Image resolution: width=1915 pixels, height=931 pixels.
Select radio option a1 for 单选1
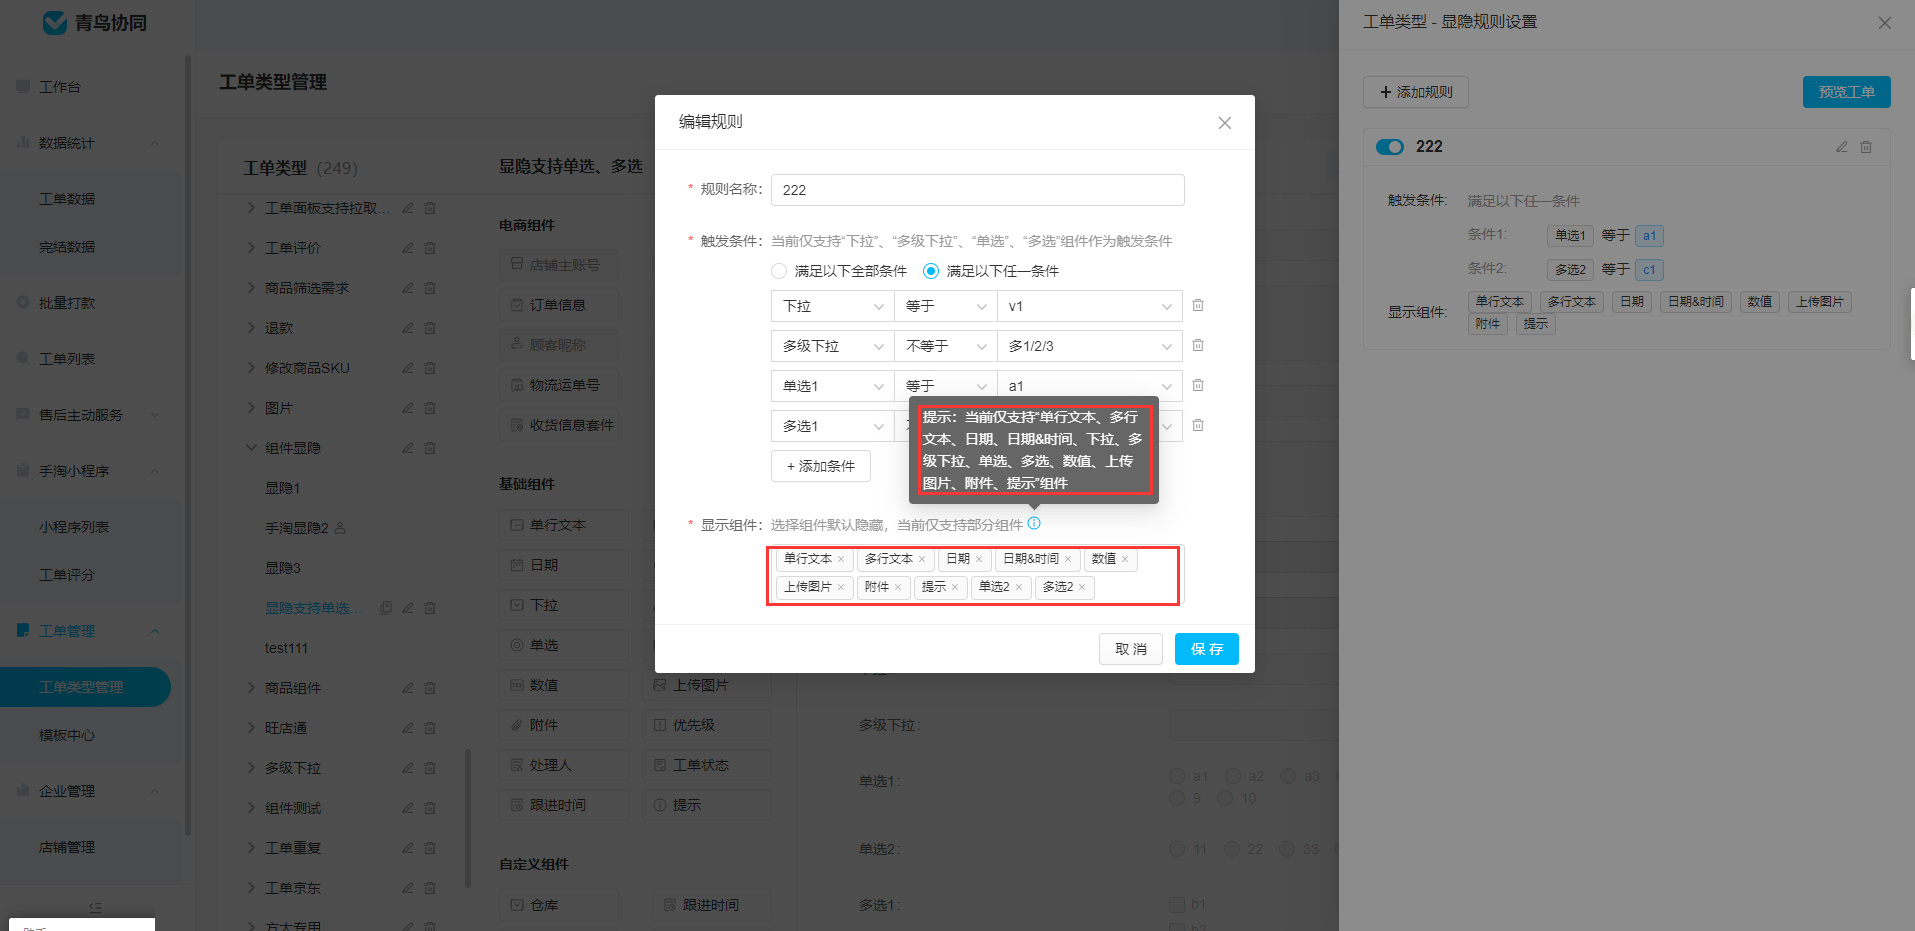tap(1177, 776)
